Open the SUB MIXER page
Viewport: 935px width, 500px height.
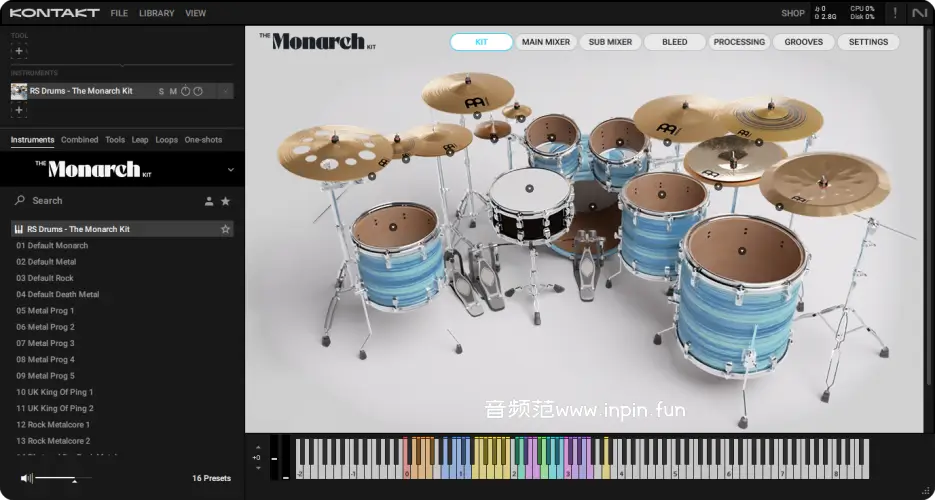610,42
